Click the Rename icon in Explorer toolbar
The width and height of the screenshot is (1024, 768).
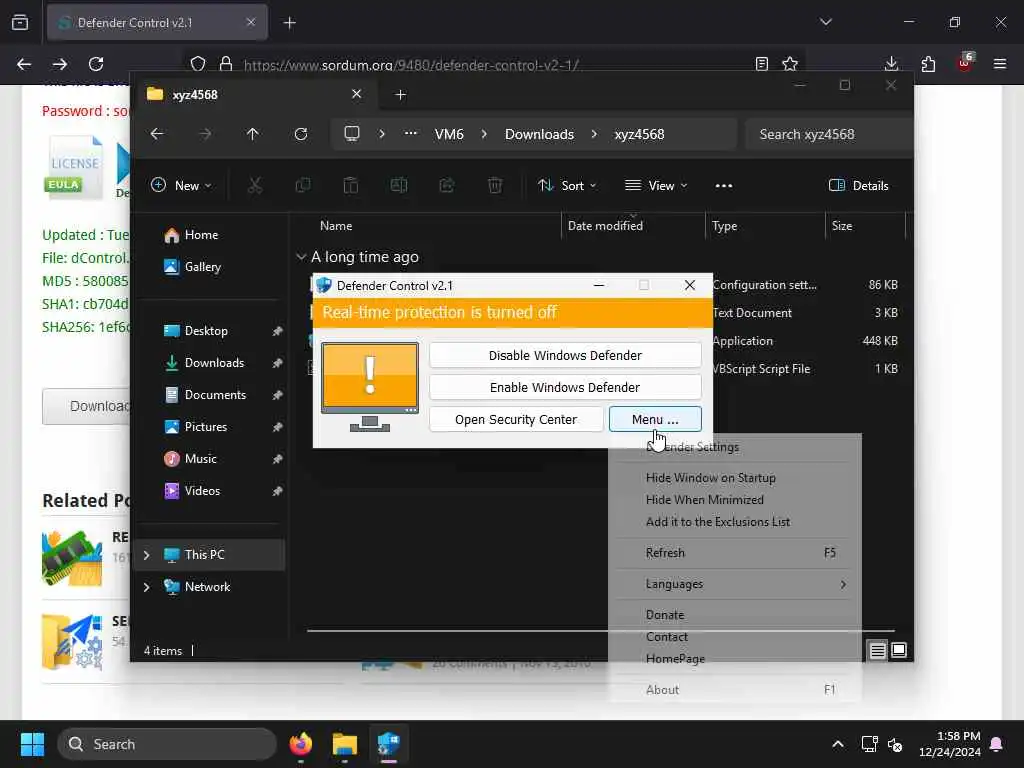(398, 185)
